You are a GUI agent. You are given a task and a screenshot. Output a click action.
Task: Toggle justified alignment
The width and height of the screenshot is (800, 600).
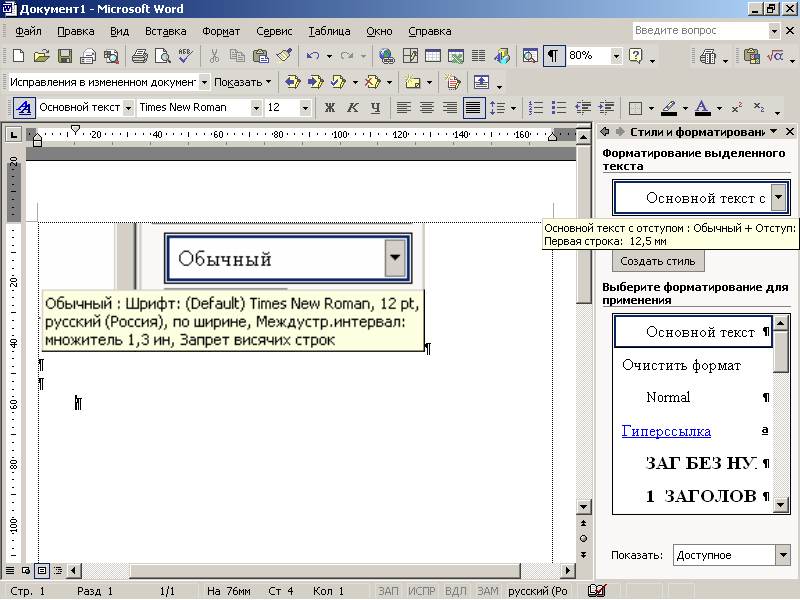[x=473, y=108]
